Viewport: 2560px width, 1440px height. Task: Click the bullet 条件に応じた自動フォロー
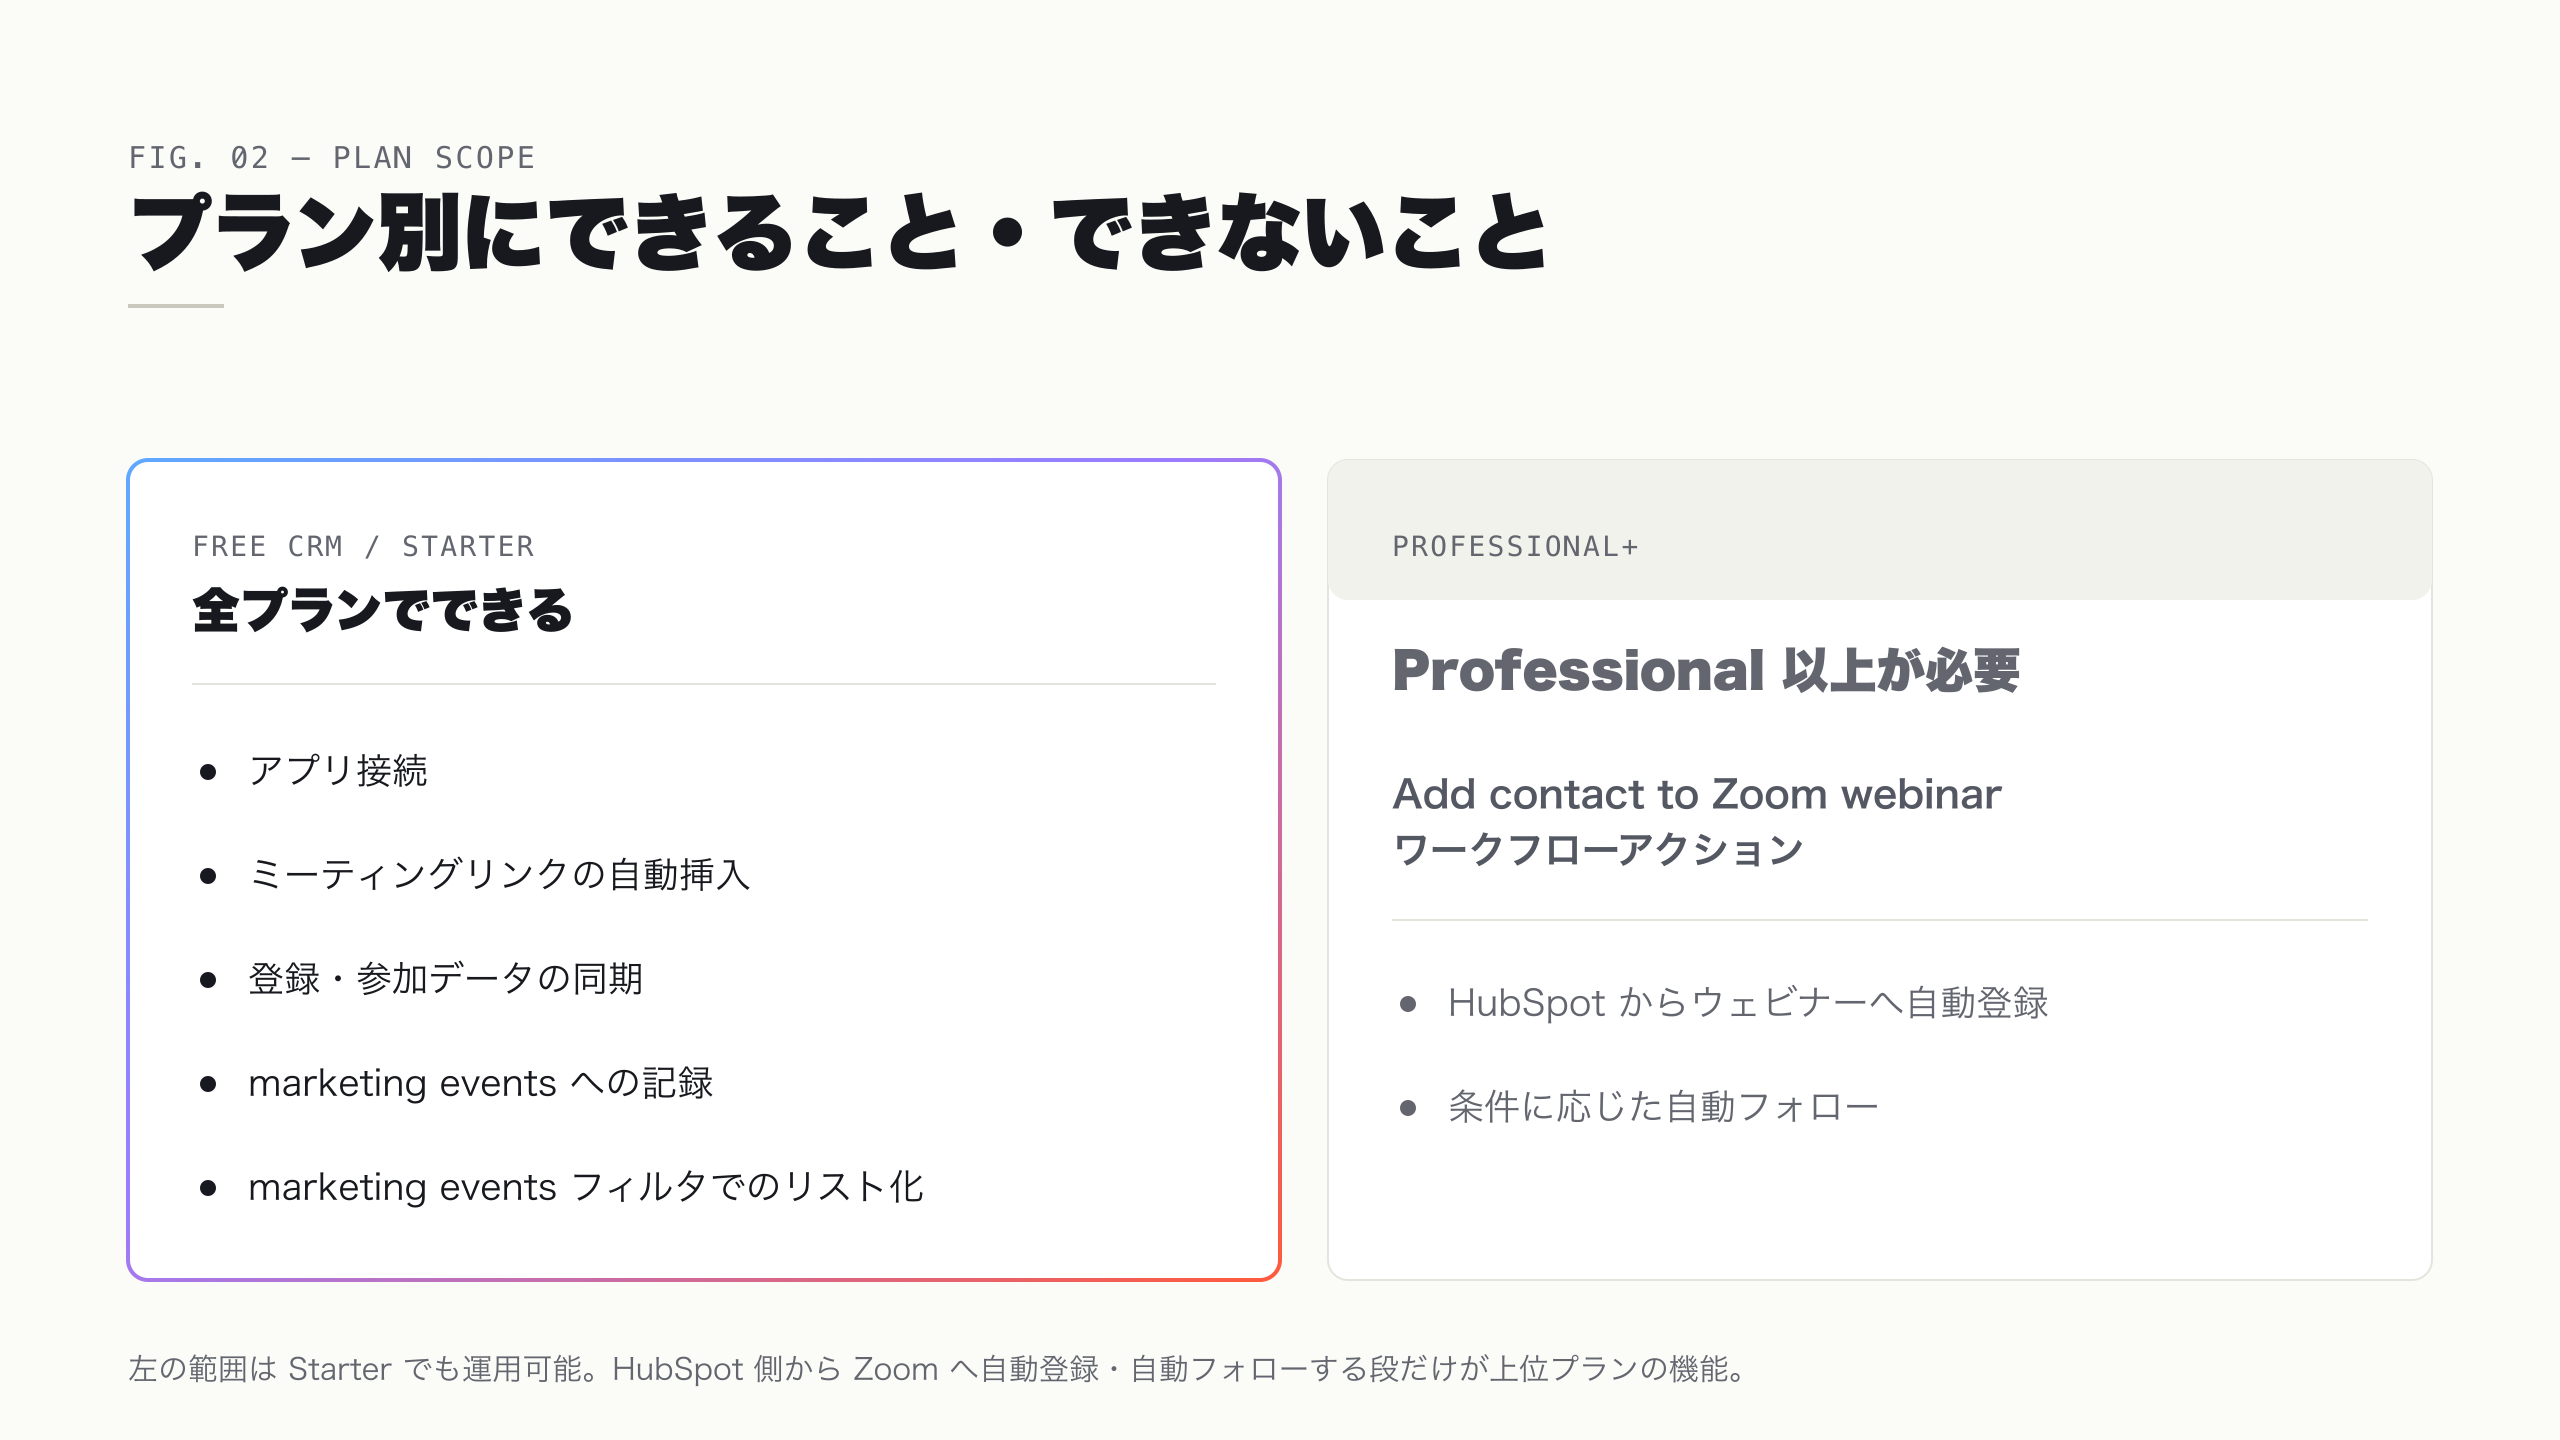(x=1664, y=1107)
